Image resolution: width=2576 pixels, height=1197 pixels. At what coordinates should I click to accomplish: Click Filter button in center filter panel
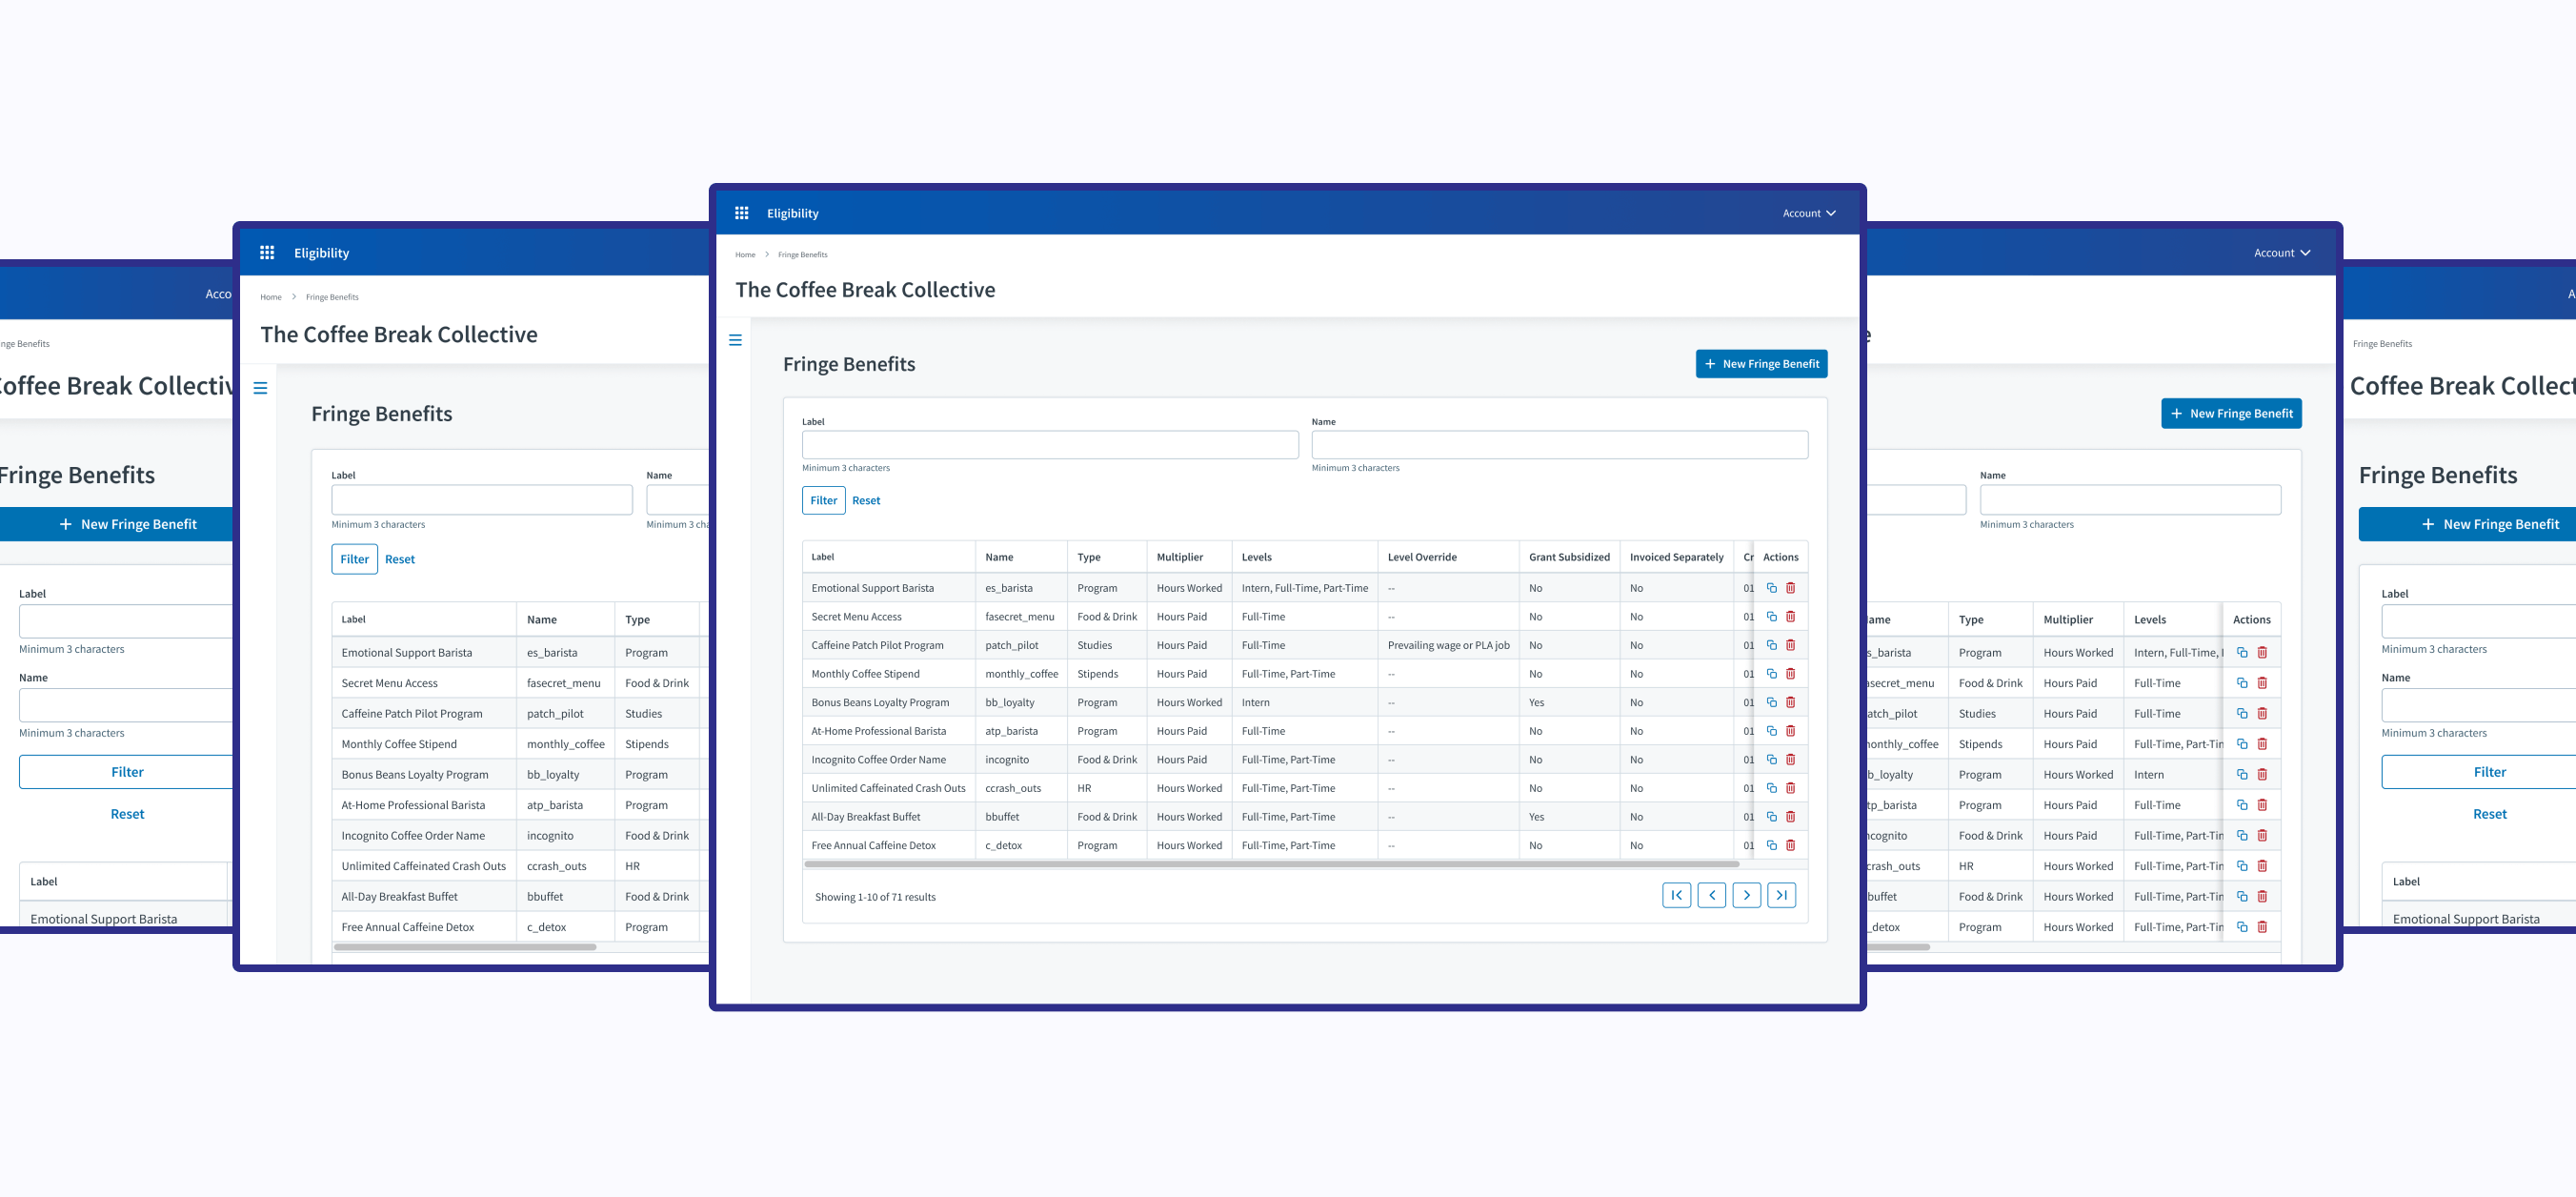click(823, 500)
